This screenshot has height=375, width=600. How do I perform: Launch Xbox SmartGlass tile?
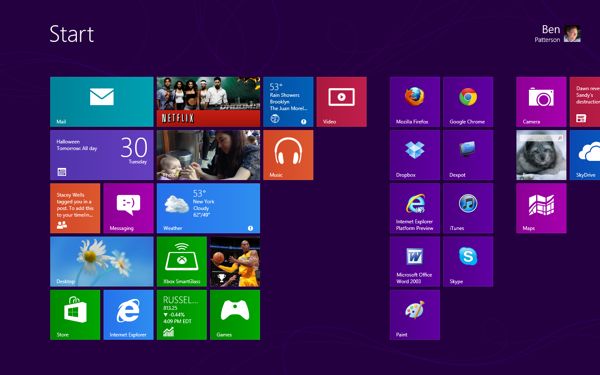(182, 261)
